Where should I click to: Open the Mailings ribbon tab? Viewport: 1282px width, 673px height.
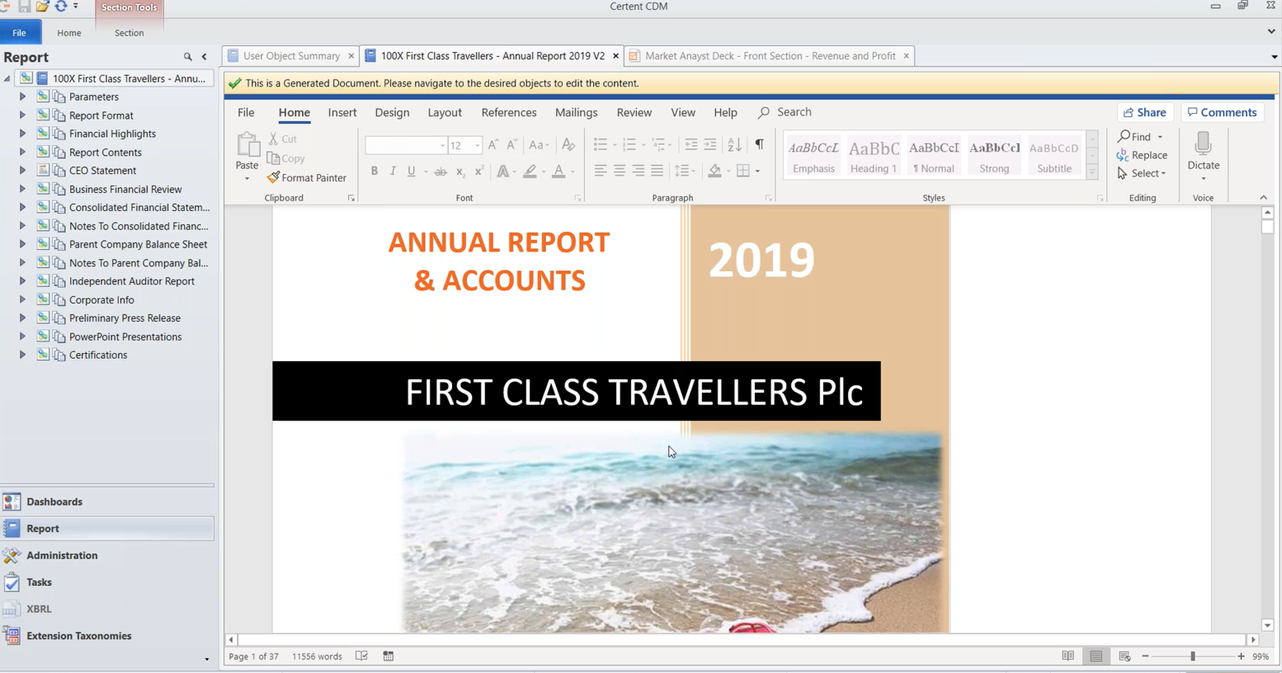pos(576,113)
